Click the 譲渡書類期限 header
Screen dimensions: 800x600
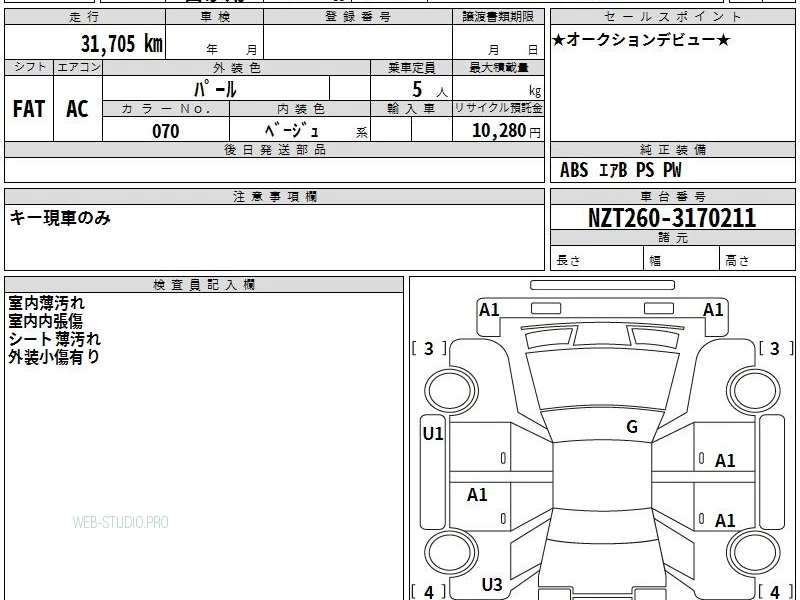[498, 17]
